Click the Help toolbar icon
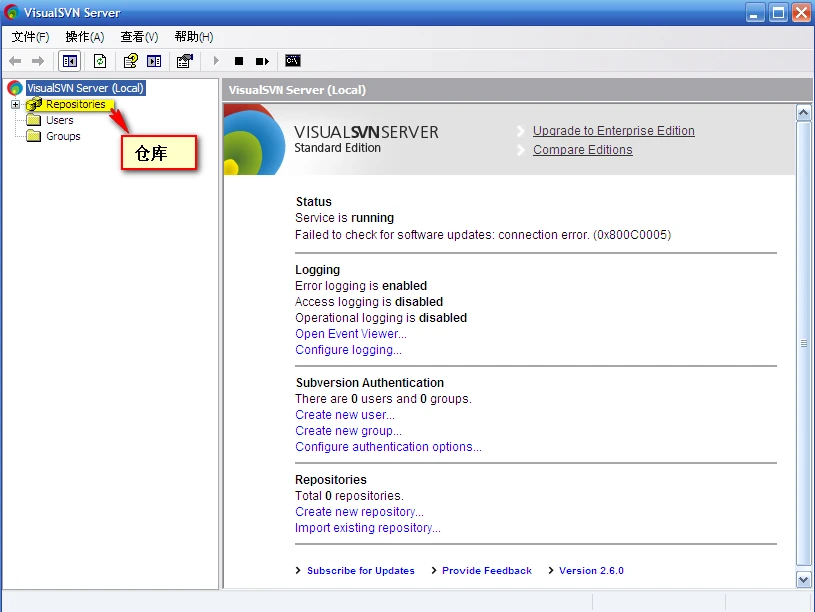Screen dimensions: 815x612 130,61
